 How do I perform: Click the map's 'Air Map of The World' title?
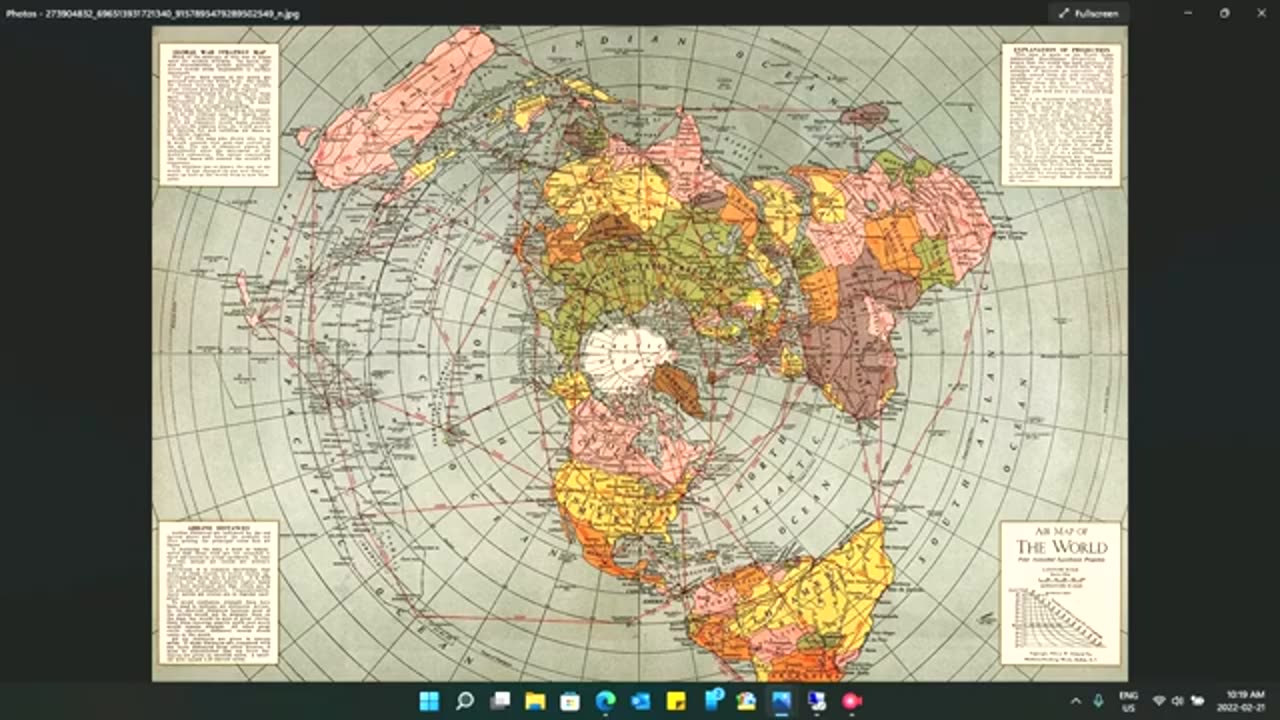(x=1061, y=541)
